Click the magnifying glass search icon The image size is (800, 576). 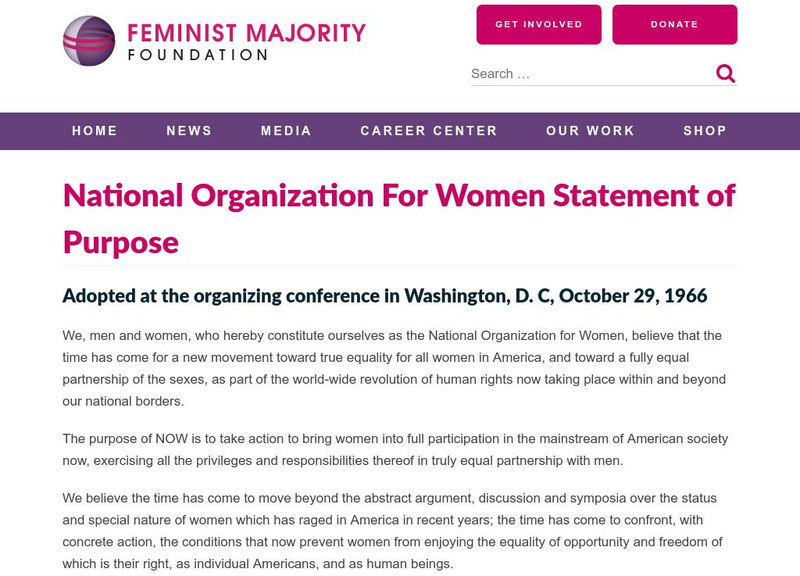tap(726, 73)
